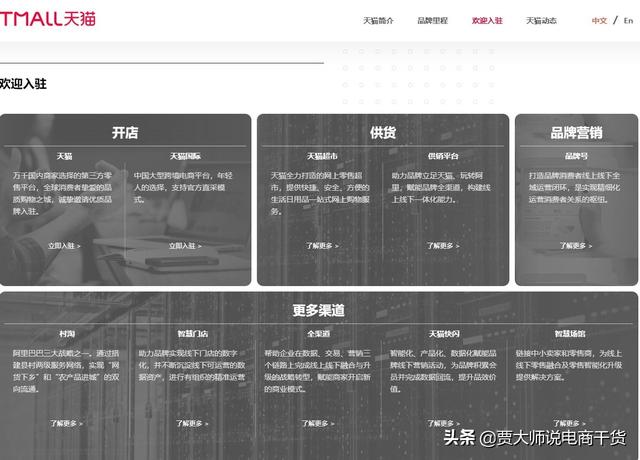Click the 天猫快闪 subheading

[x=444, y=333]
